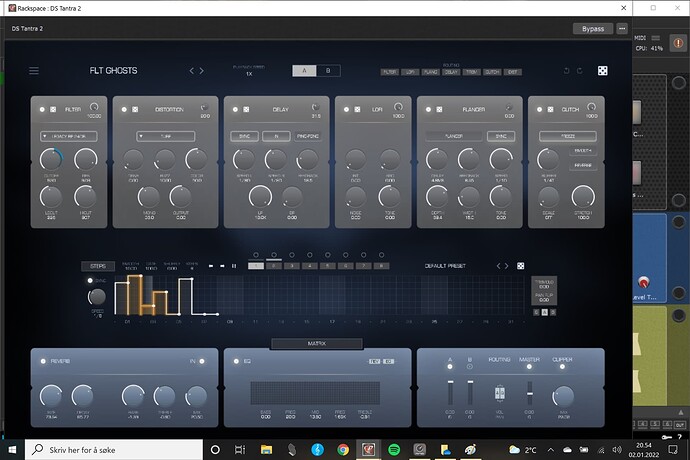Adjust the Master volume fader
Screen dimensions: 690x460
[530, 393]
